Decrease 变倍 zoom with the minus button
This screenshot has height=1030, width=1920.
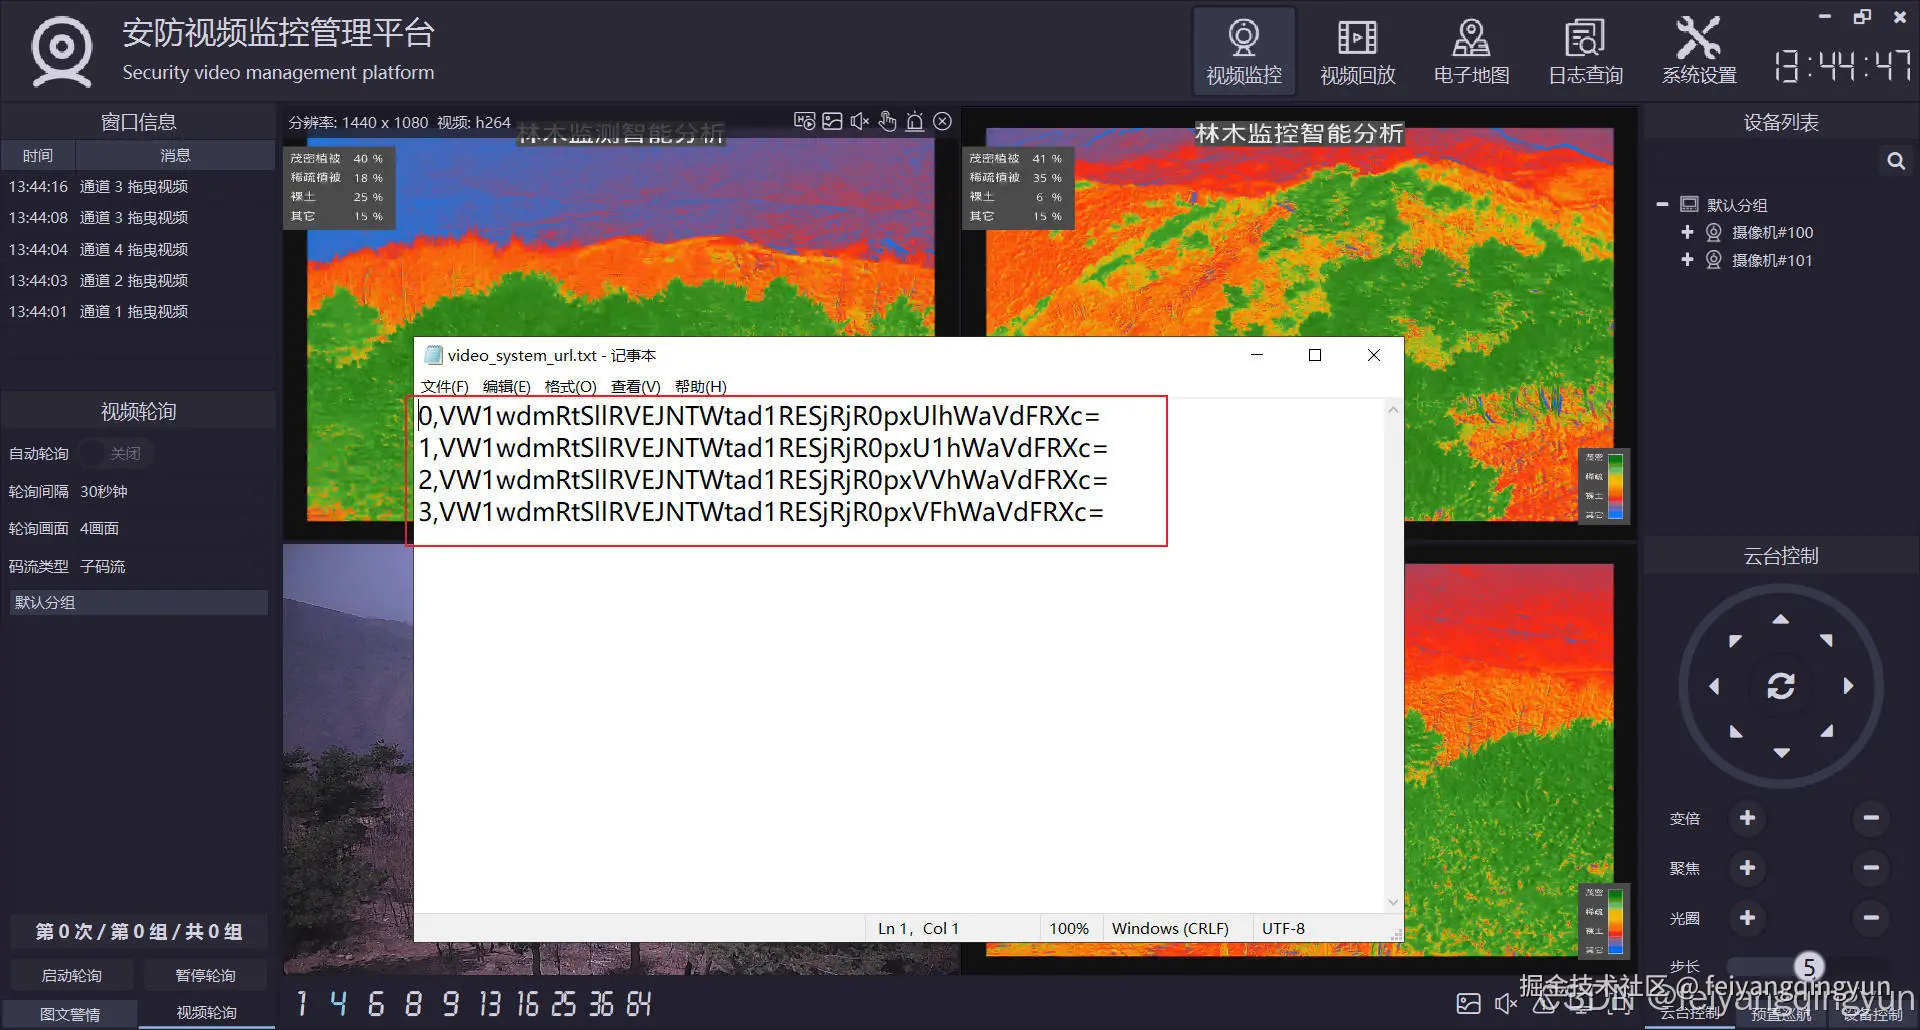click(1871, 818)
